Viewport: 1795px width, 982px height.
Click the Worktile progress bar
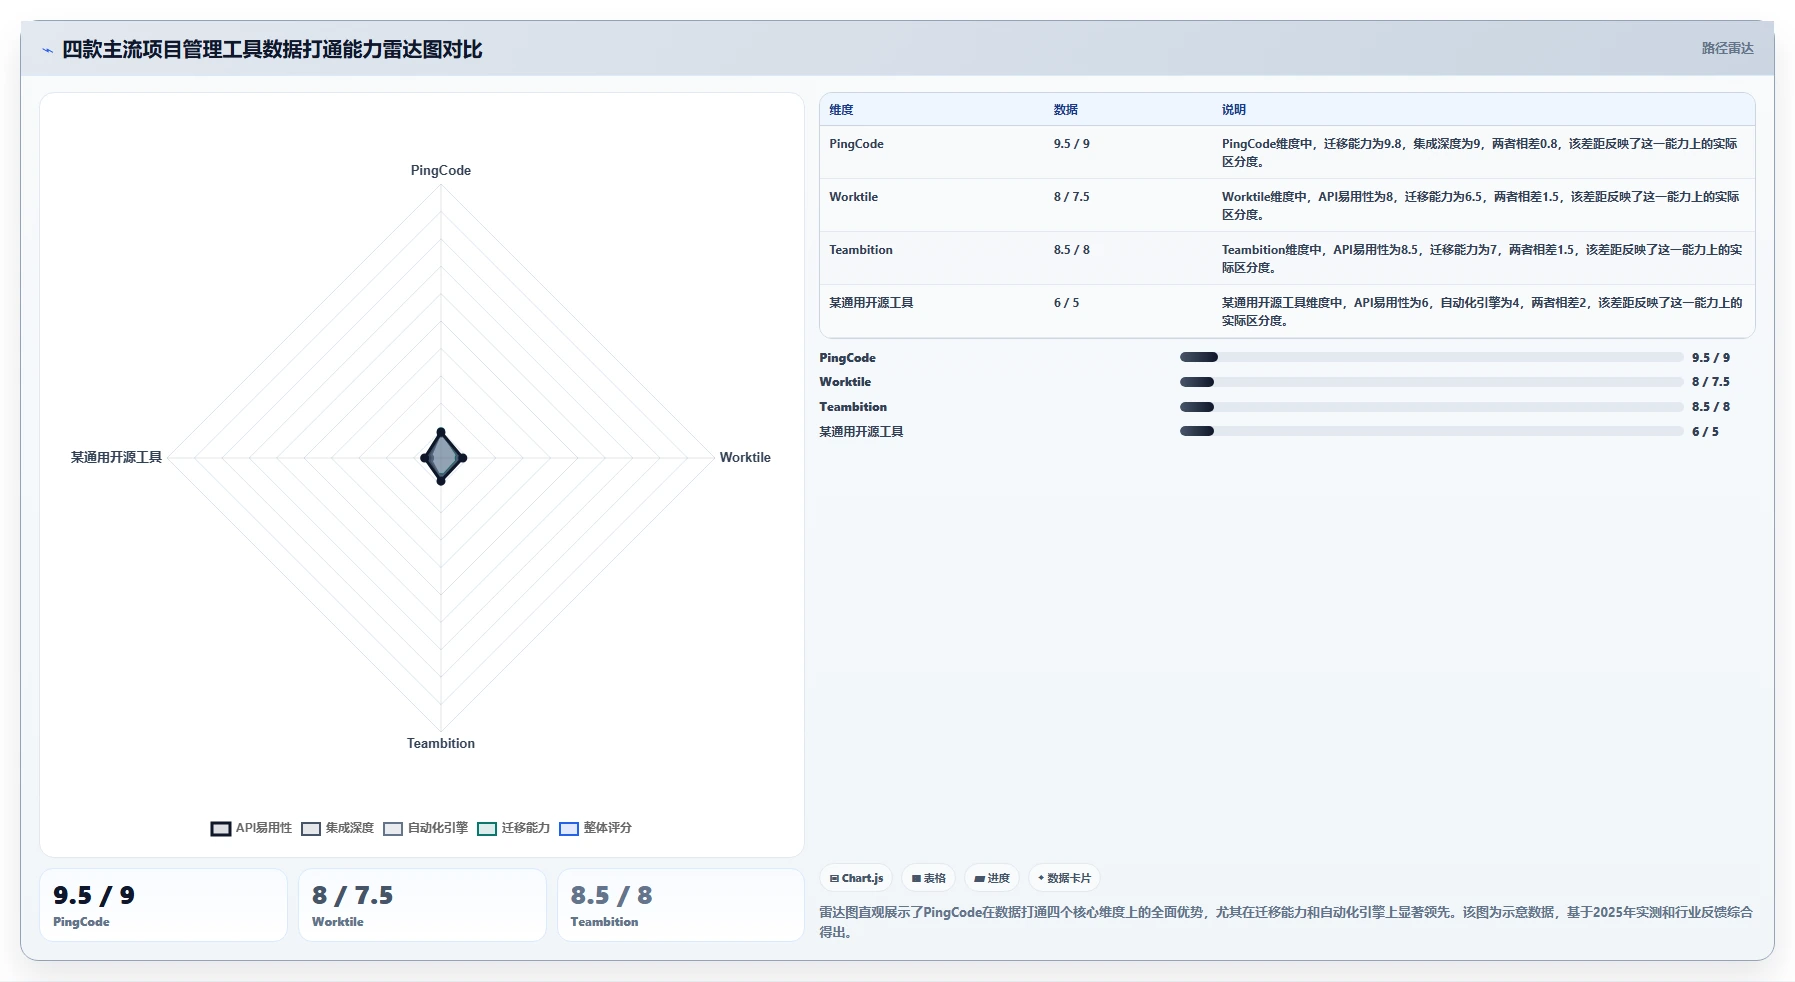tap(1431, 382)
